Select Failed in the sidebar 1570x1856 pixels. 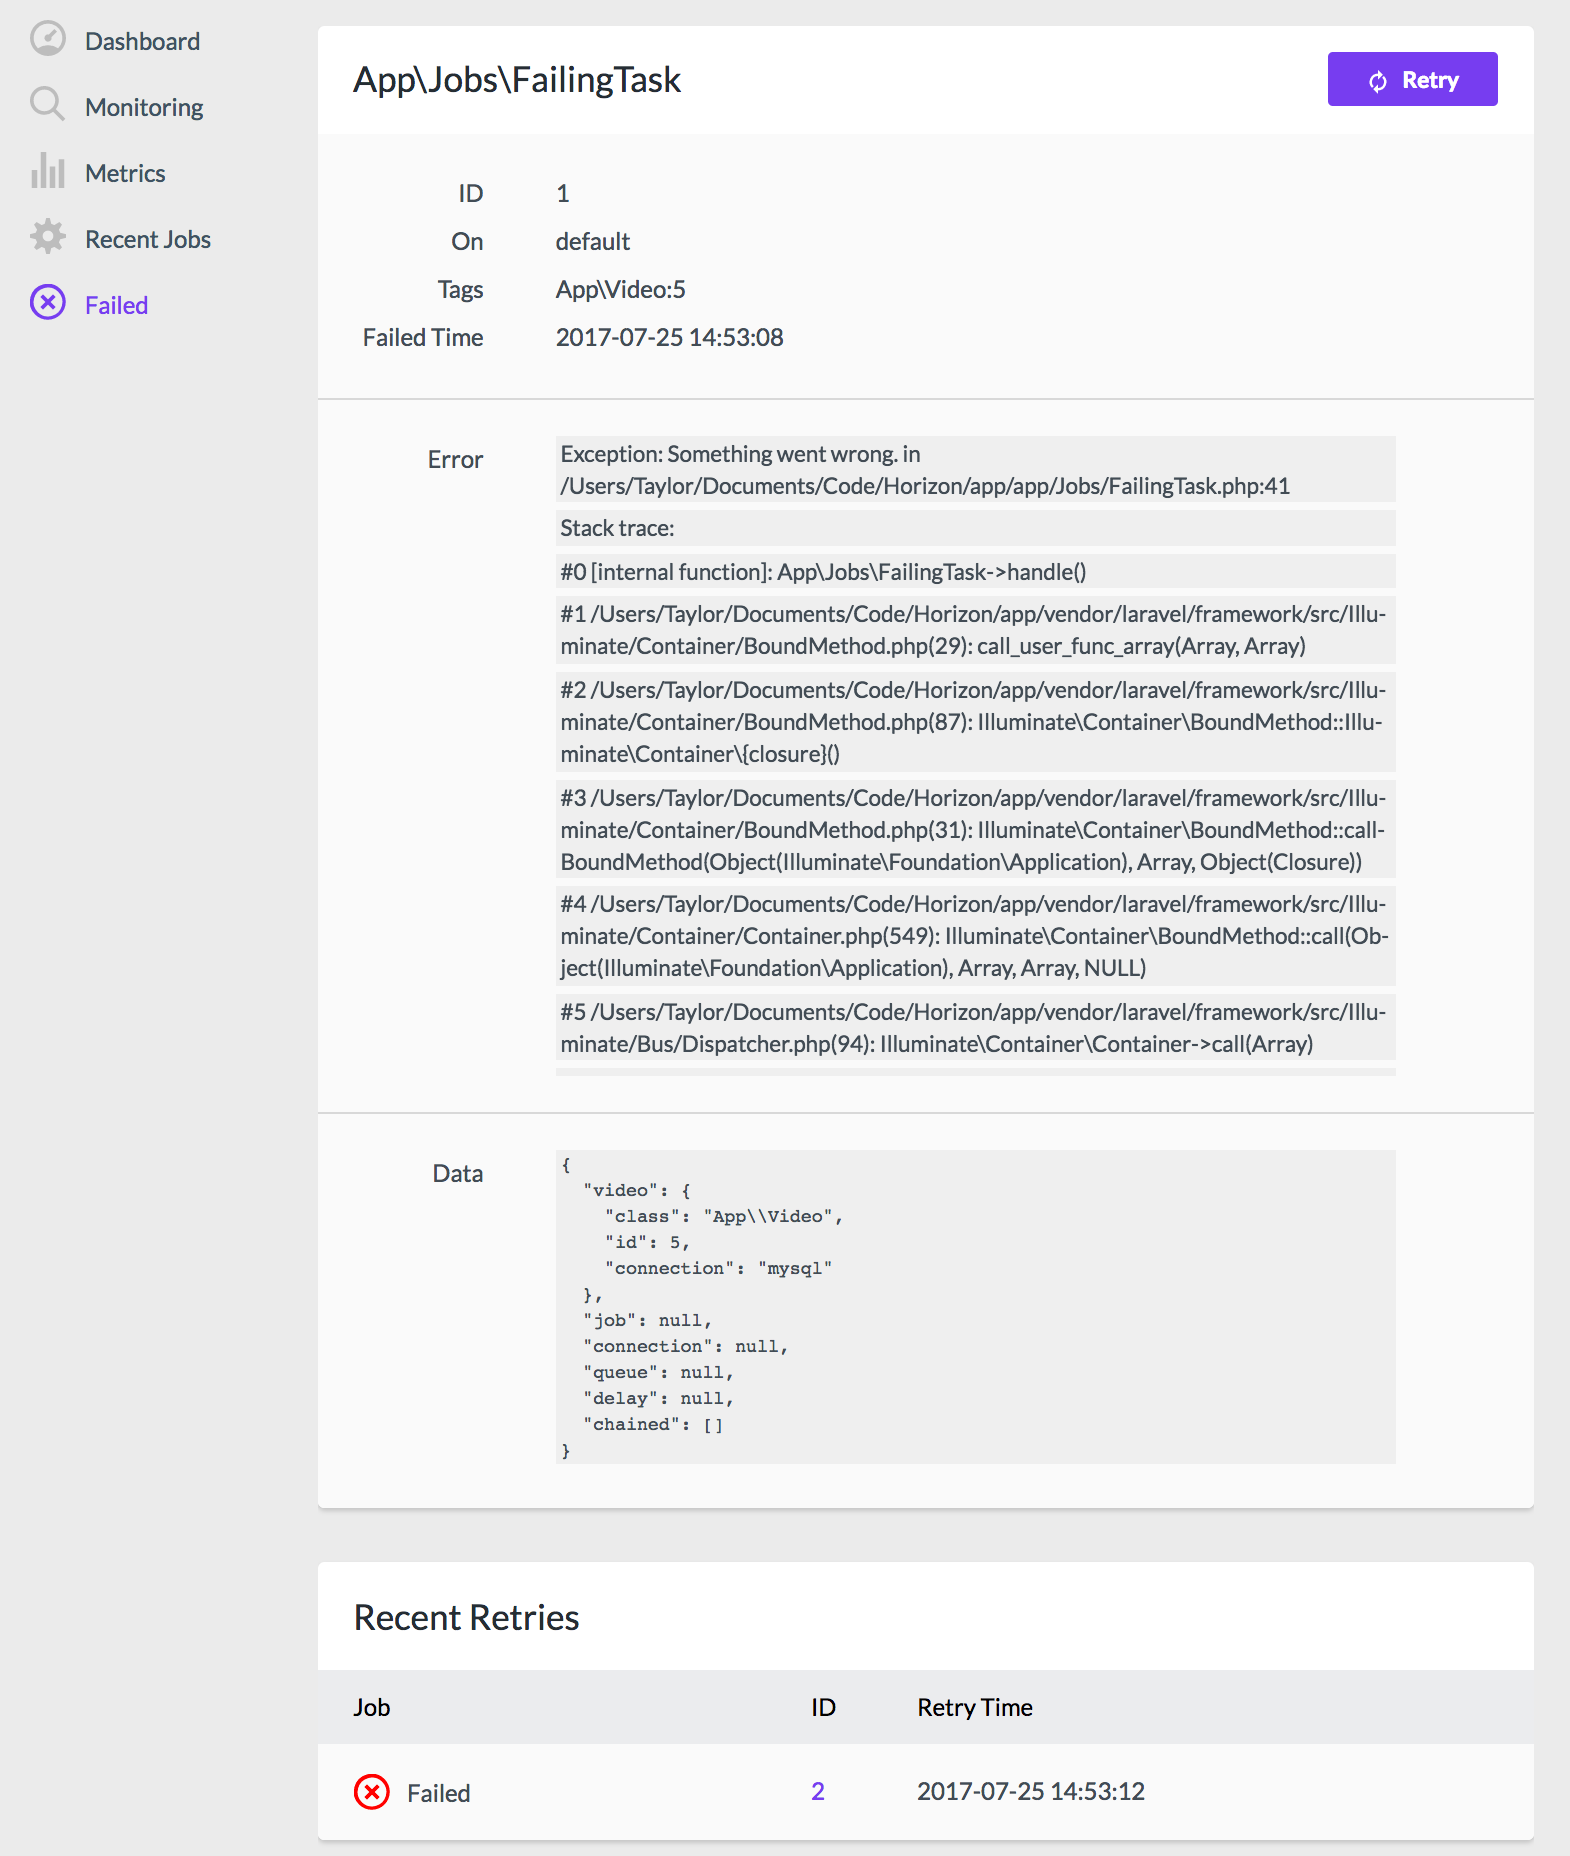(116, 305)
